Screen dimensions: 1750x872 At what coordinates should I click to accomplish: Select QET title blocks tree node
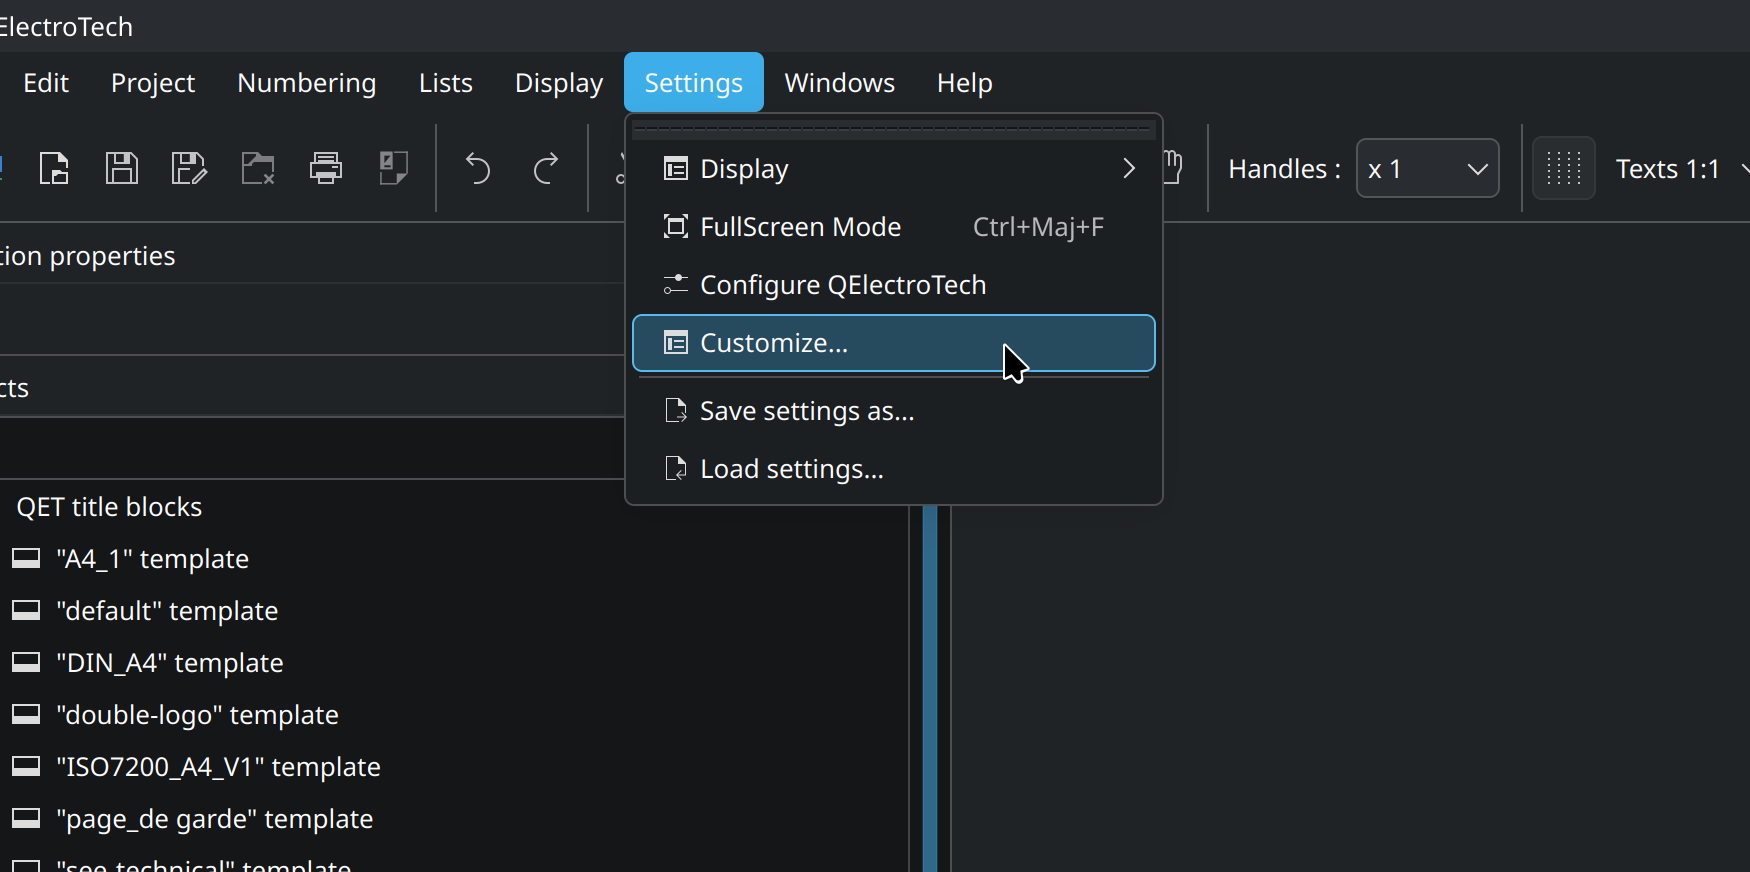[109, 507]
